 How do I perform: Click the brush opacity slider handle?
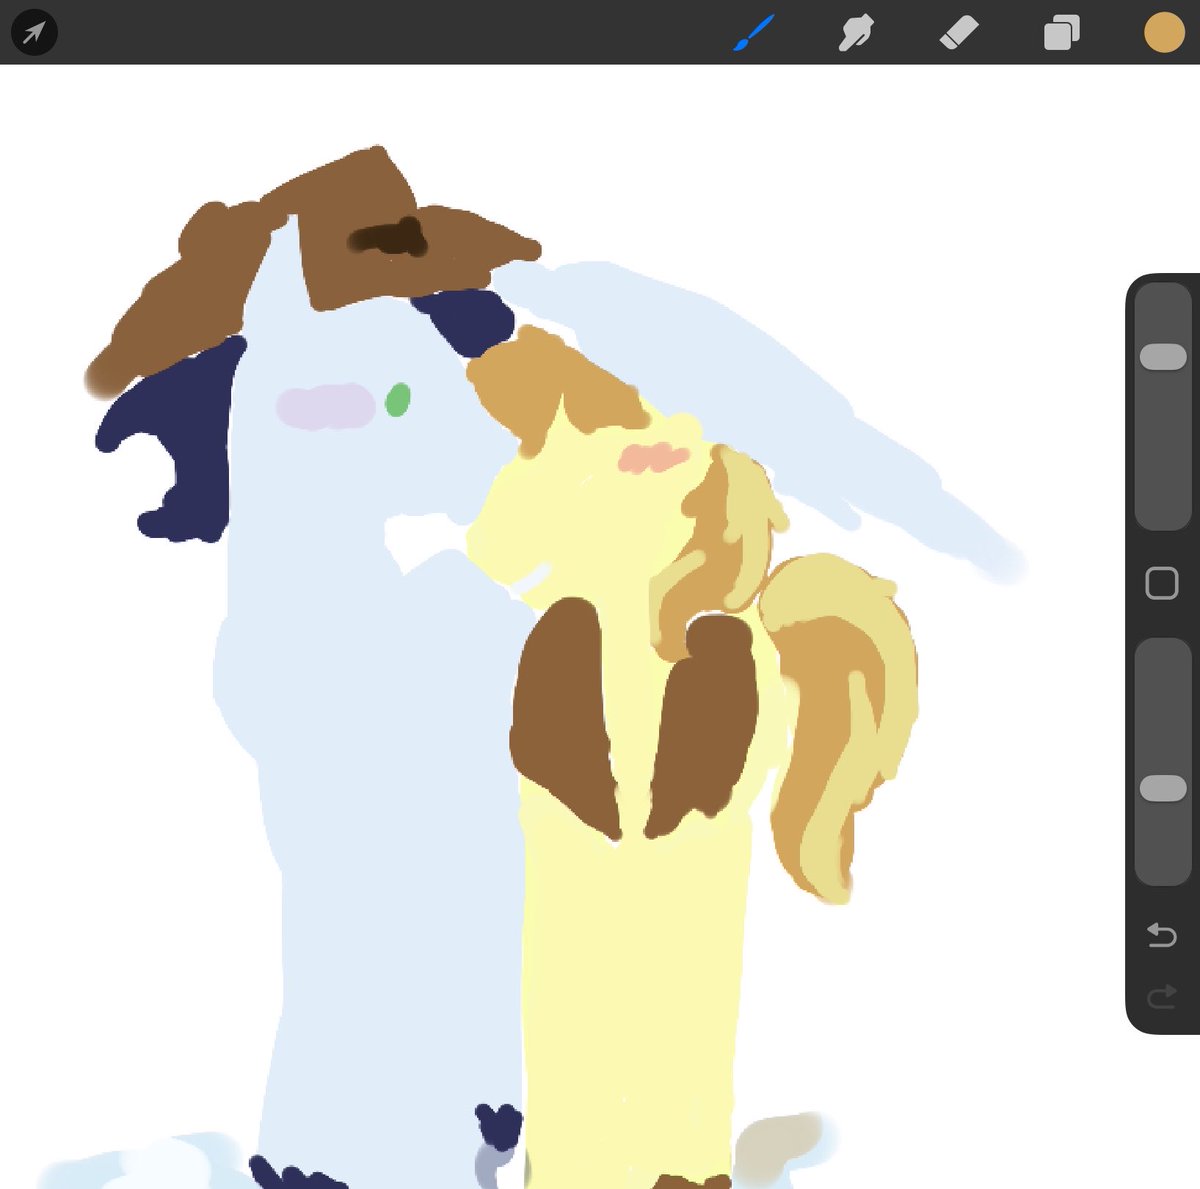pyautogui.click(x=1163, y=787)
